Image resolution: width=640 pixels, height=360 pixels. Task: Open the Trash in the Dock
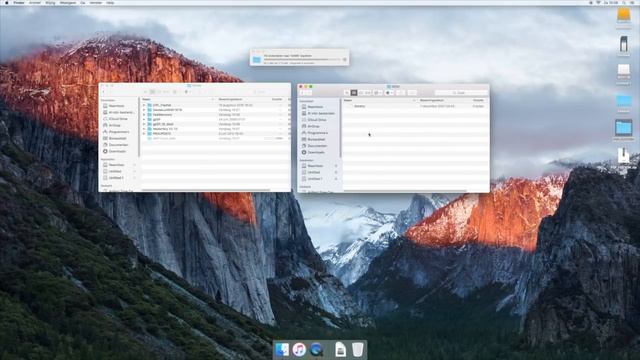[x=358, y=350]
